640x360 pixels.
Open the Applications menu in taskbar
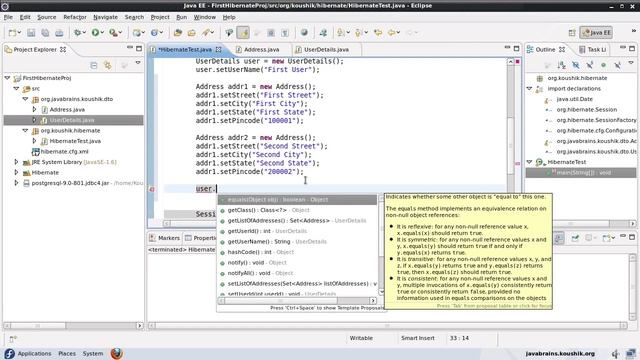click(x=34, y=353)
